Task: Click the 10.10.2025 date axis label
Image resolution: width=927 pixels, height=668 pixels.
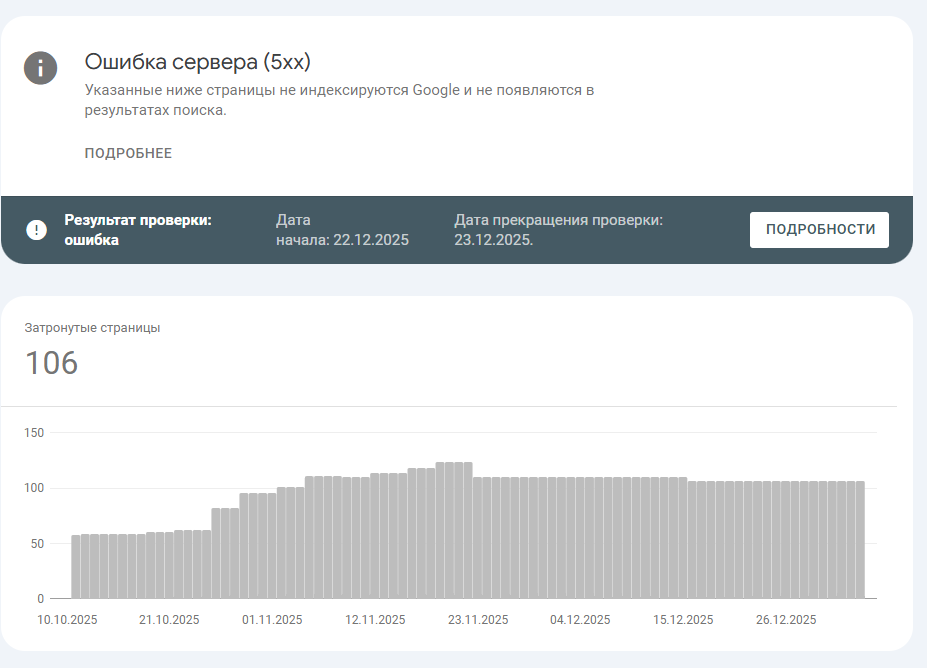Action: click(x=67, y=620)
